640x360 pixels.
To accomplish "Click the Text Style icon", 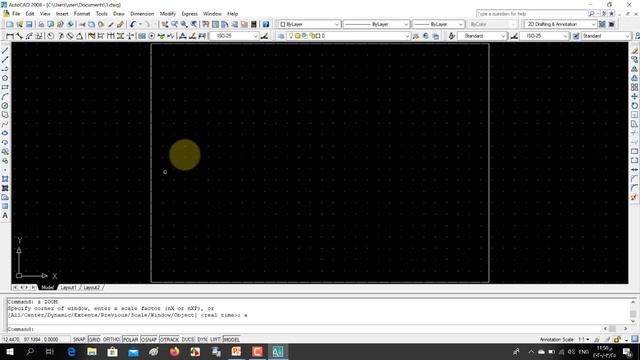I will (x=451, y=36).
